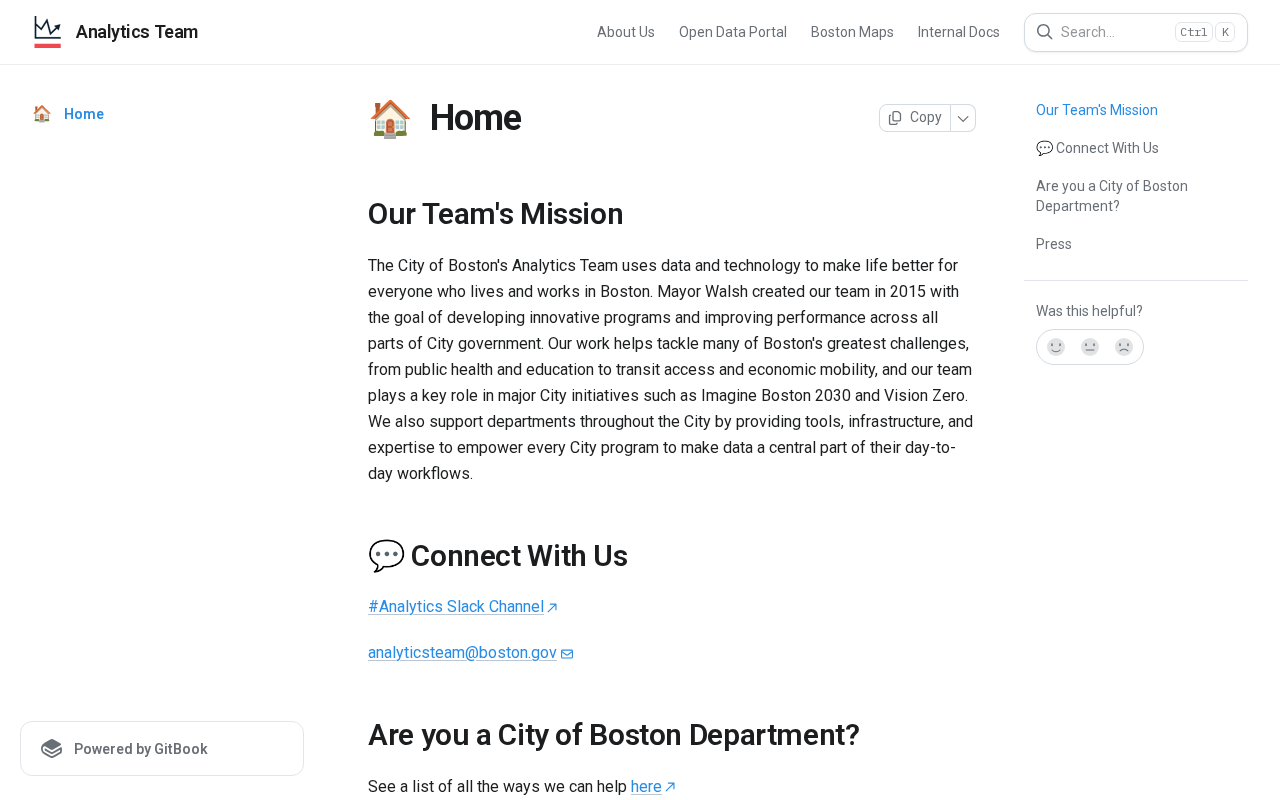Screen dimensions: 1280x800
Task: Click the Copy page button
Action: tap(915, 118)
